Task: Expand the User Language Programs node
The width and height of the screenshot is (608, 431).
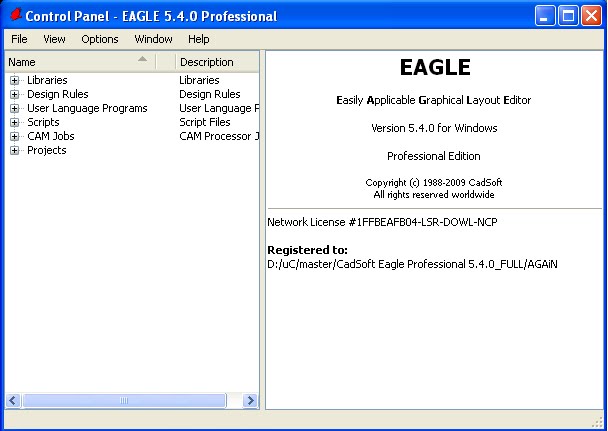Action: point(14,108)
